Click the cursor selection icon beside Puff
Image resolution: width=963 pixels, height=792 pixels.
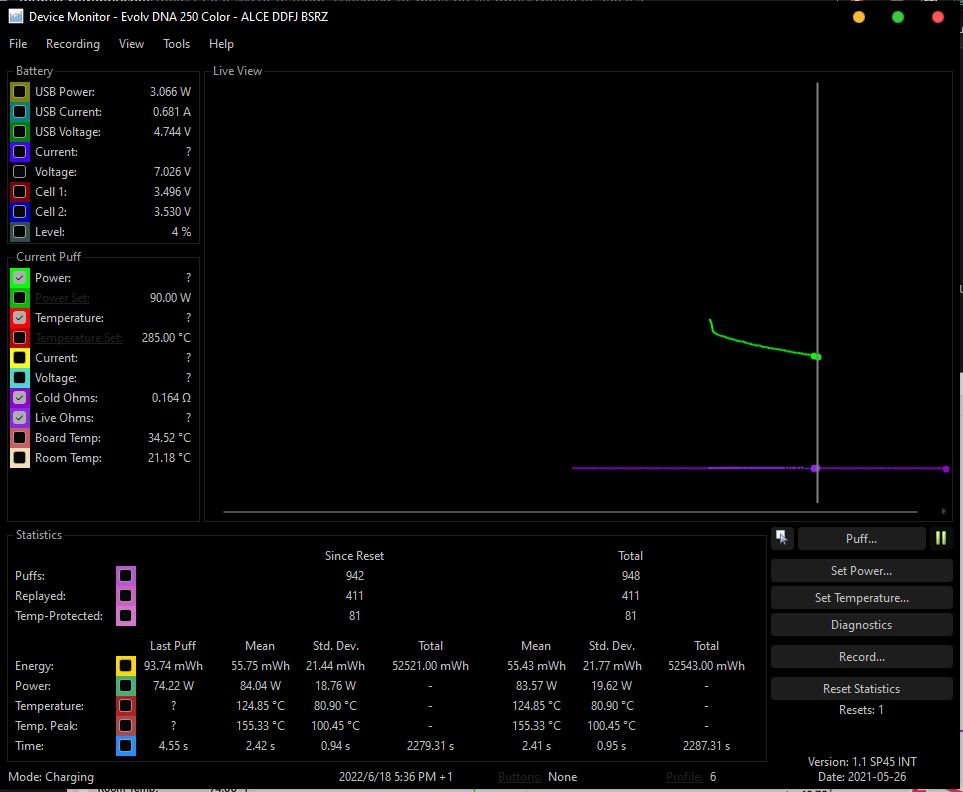(x=782, y=538)
